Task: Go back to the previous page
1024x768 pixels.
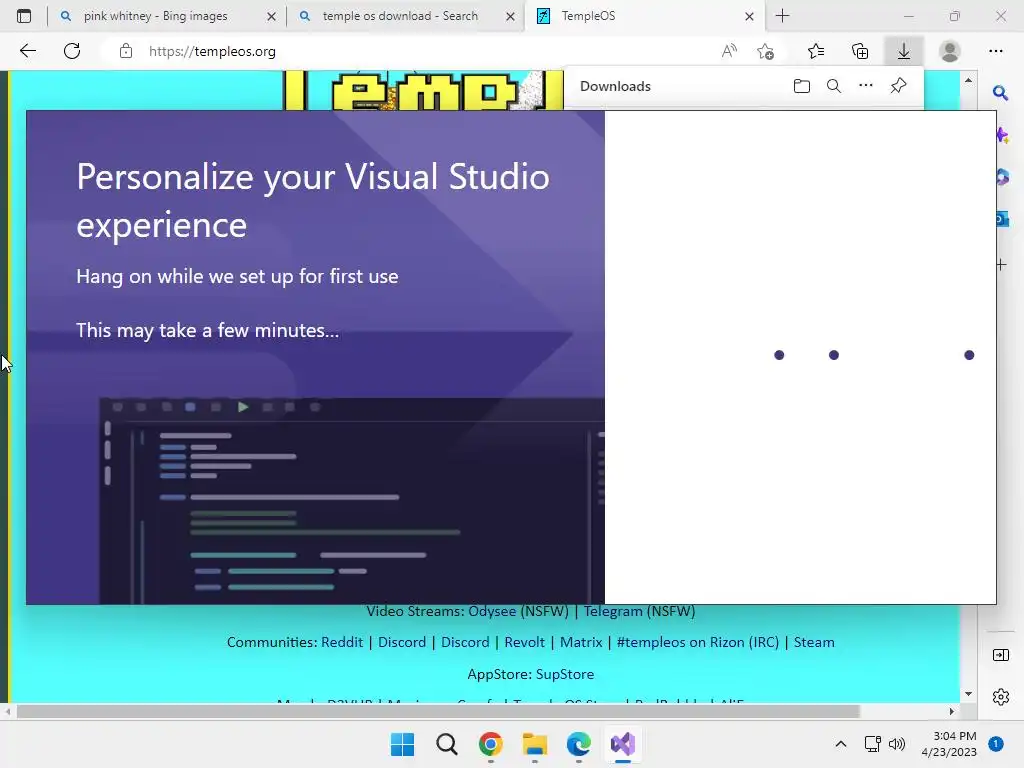Action: 27,51
